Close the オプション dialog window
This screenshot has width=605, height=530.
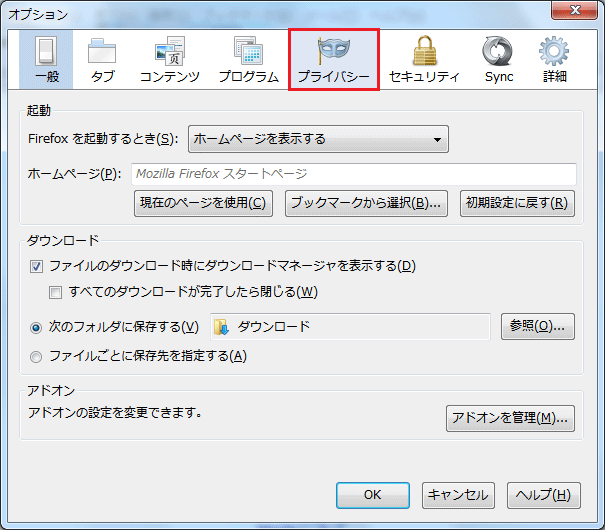pyautogui.click(x=574, y=10)
